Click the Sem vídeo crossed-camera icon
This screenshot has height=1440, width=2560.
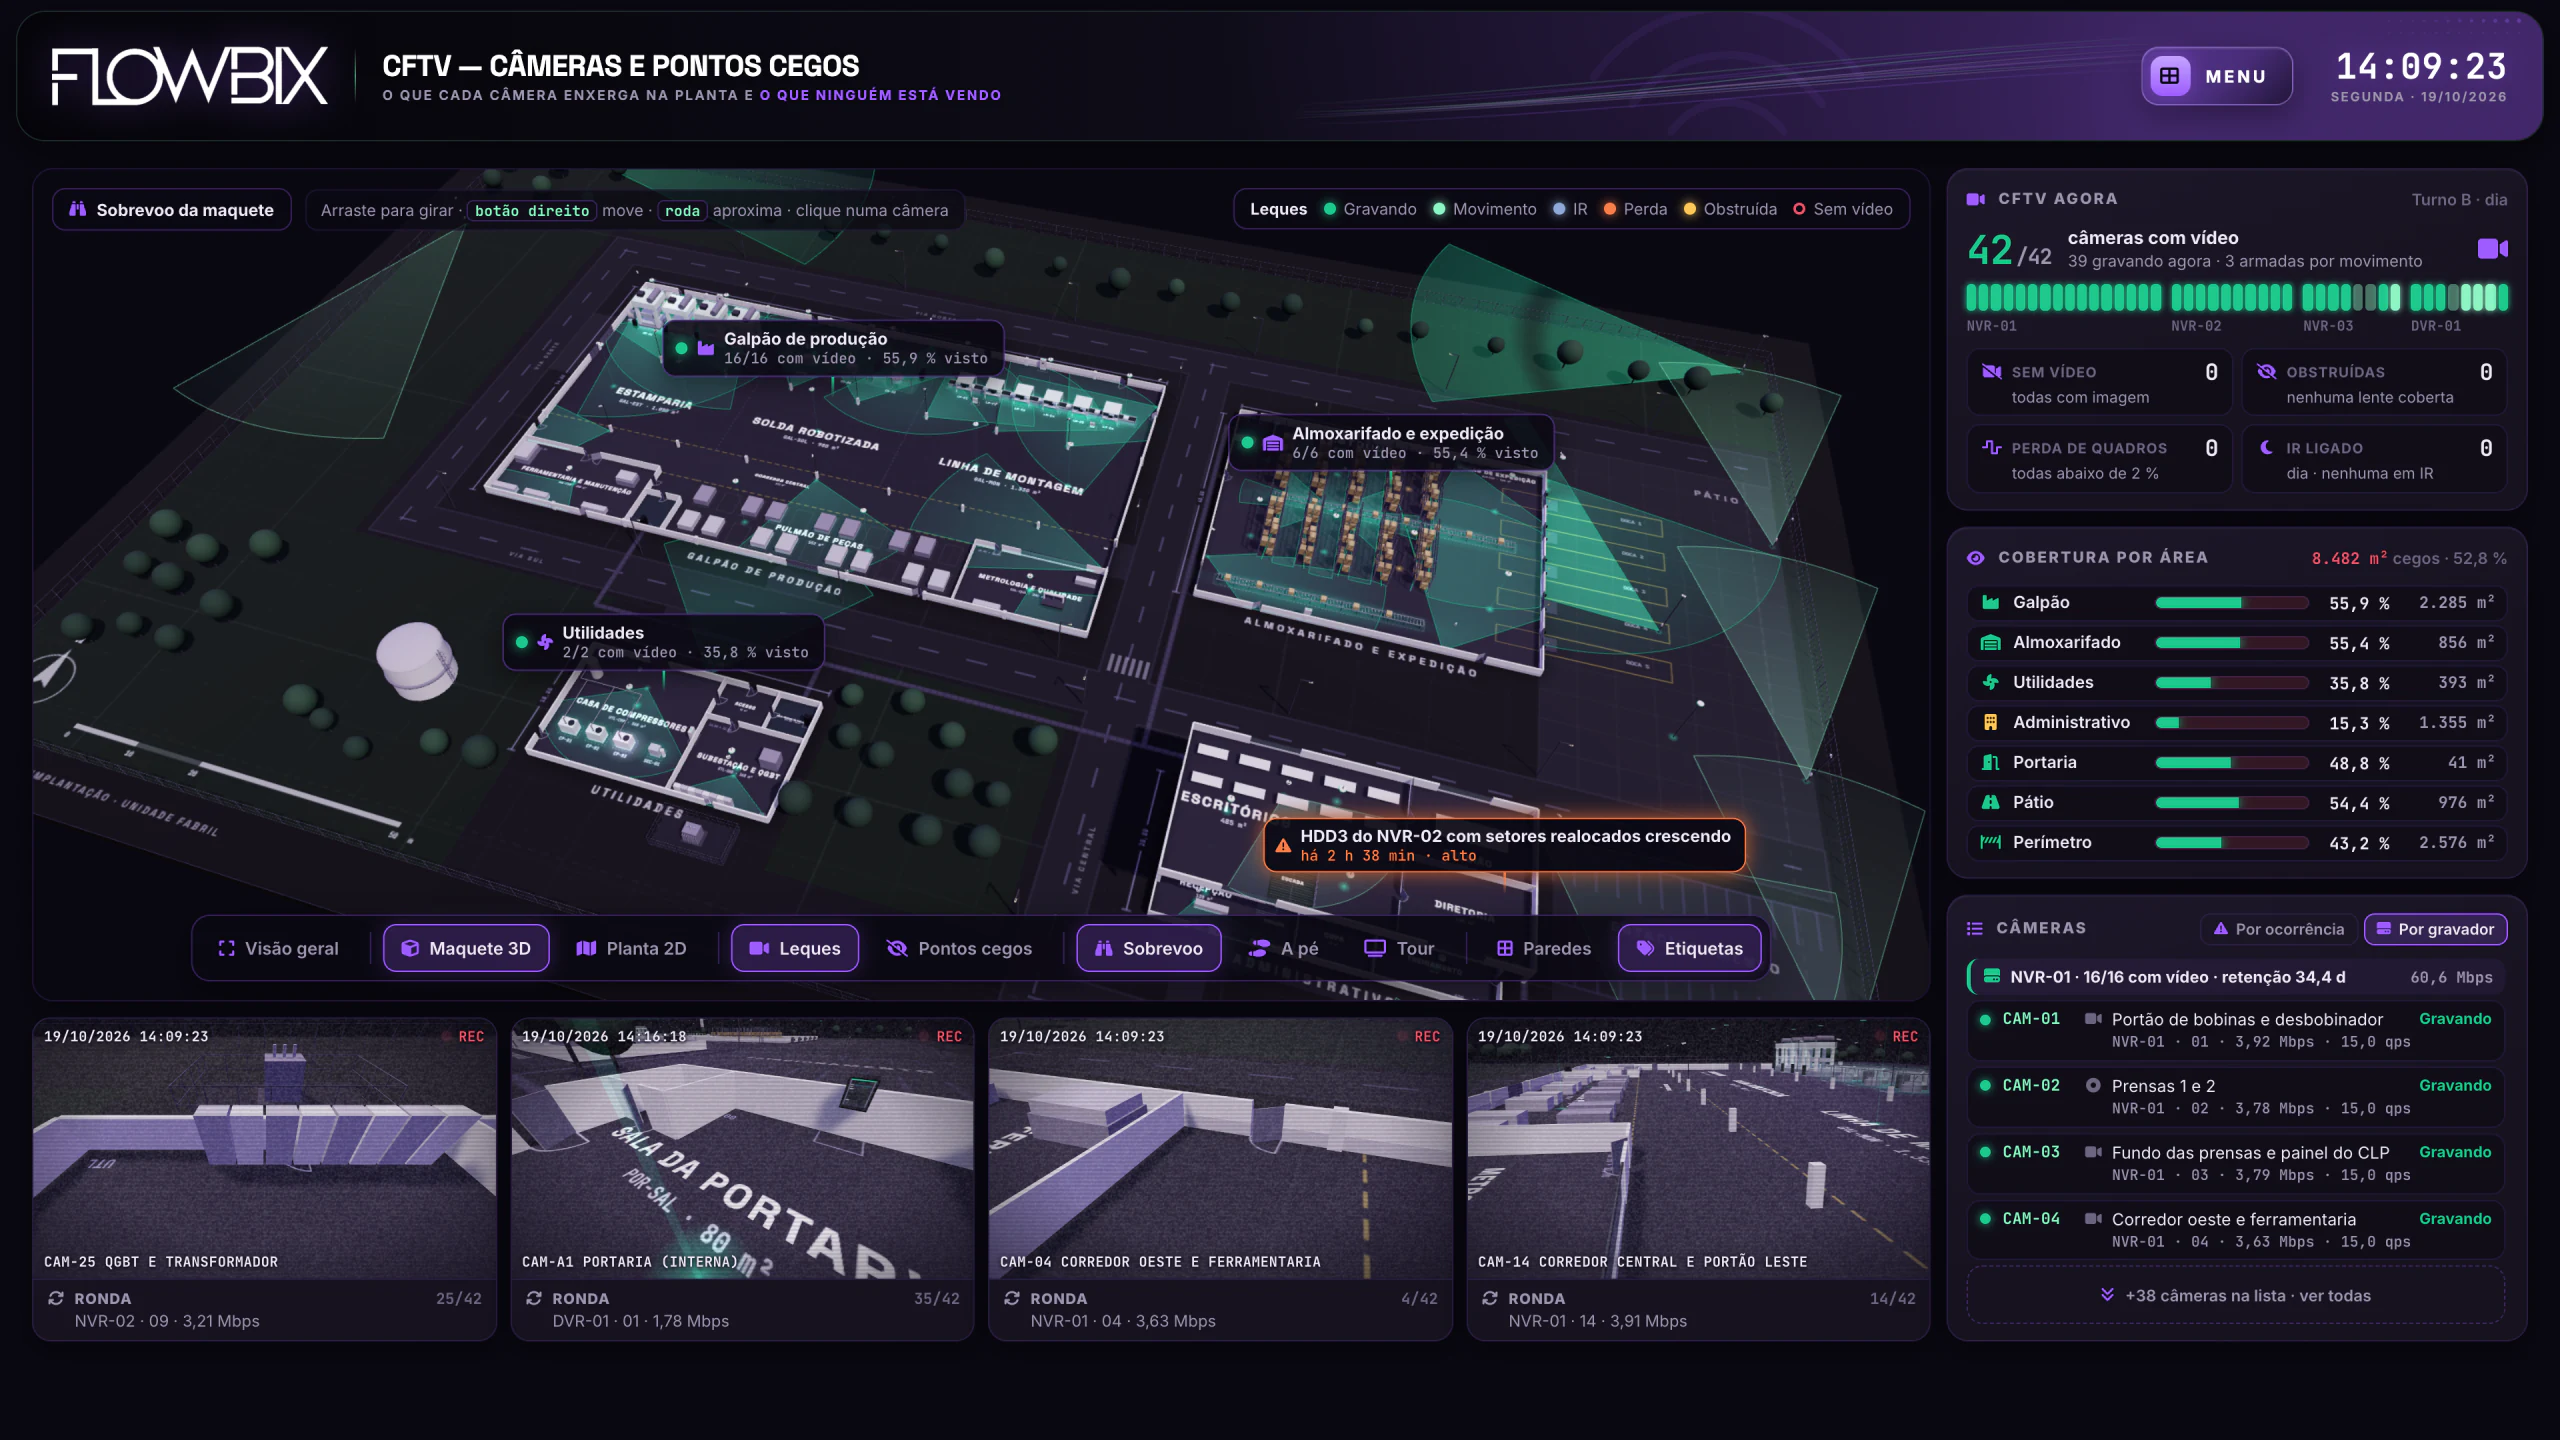pos(1991,372)
